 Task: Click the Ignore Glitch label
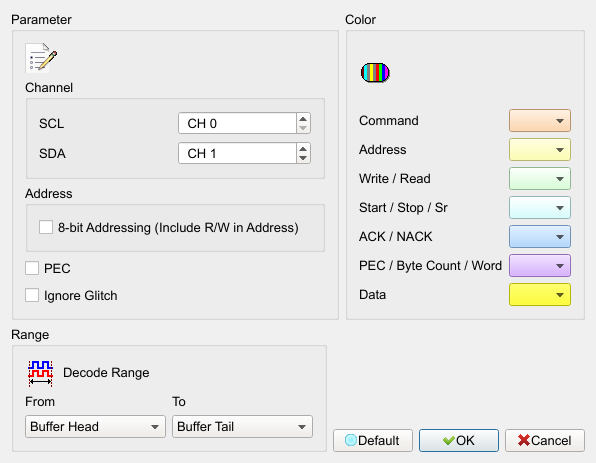pyautogui.click(x=81, y=296)
